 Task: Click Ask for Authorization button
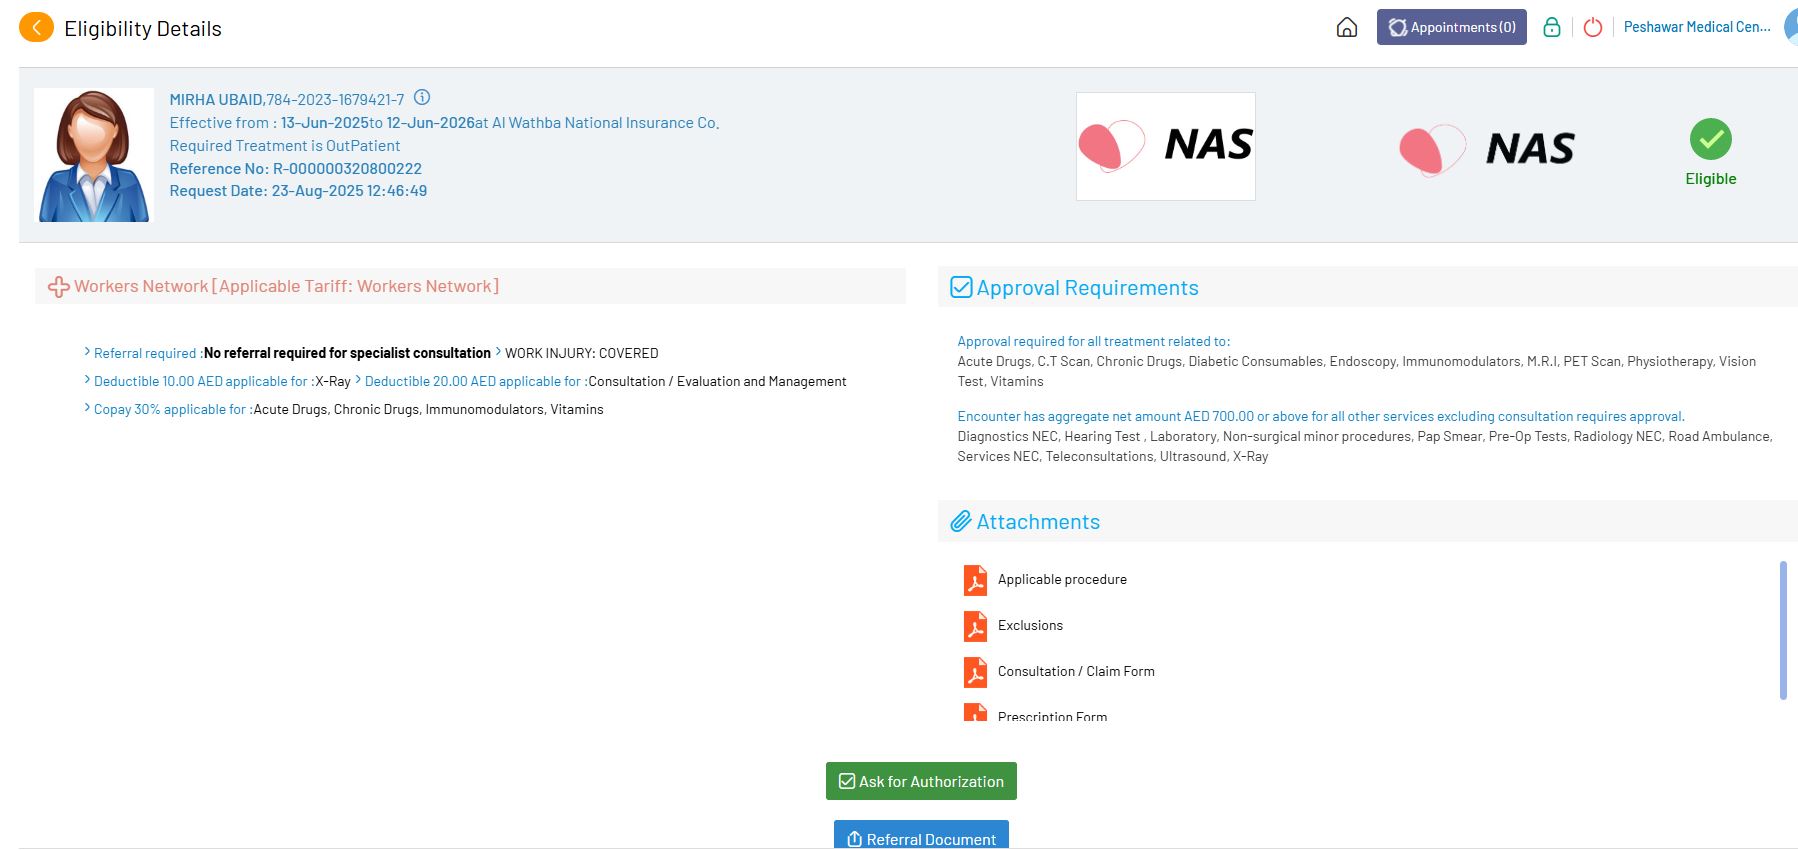(x=921, y=781)
